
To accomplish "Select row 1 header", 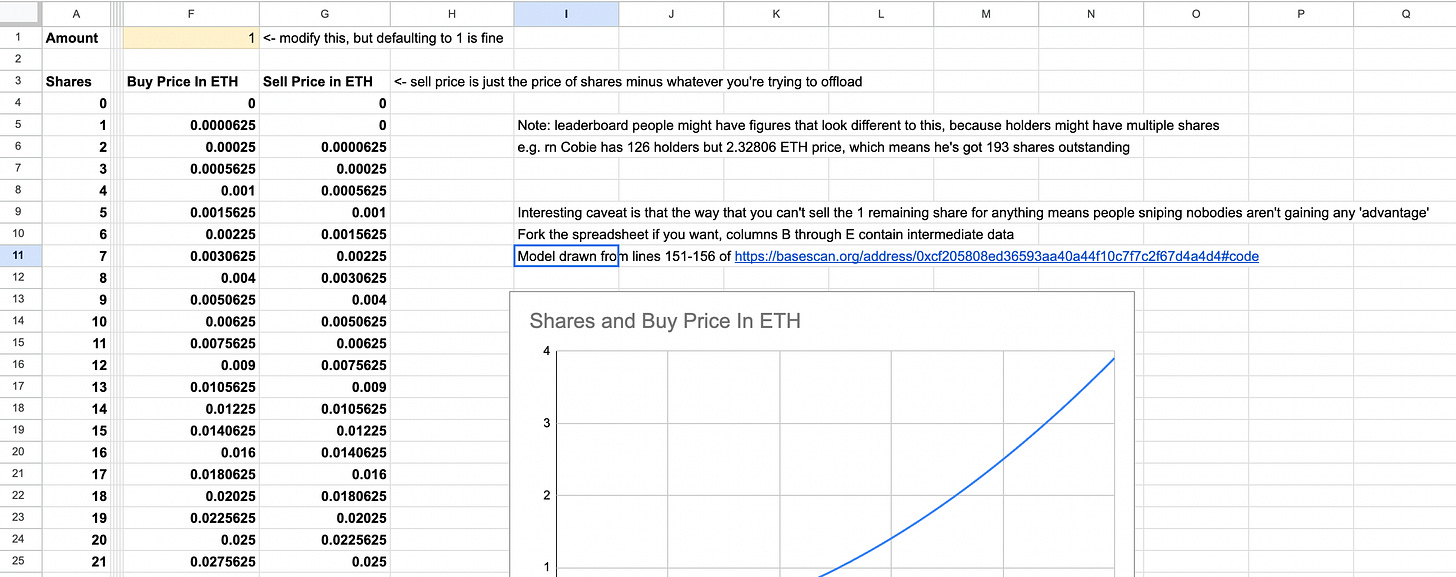I will tap(20, 38).
